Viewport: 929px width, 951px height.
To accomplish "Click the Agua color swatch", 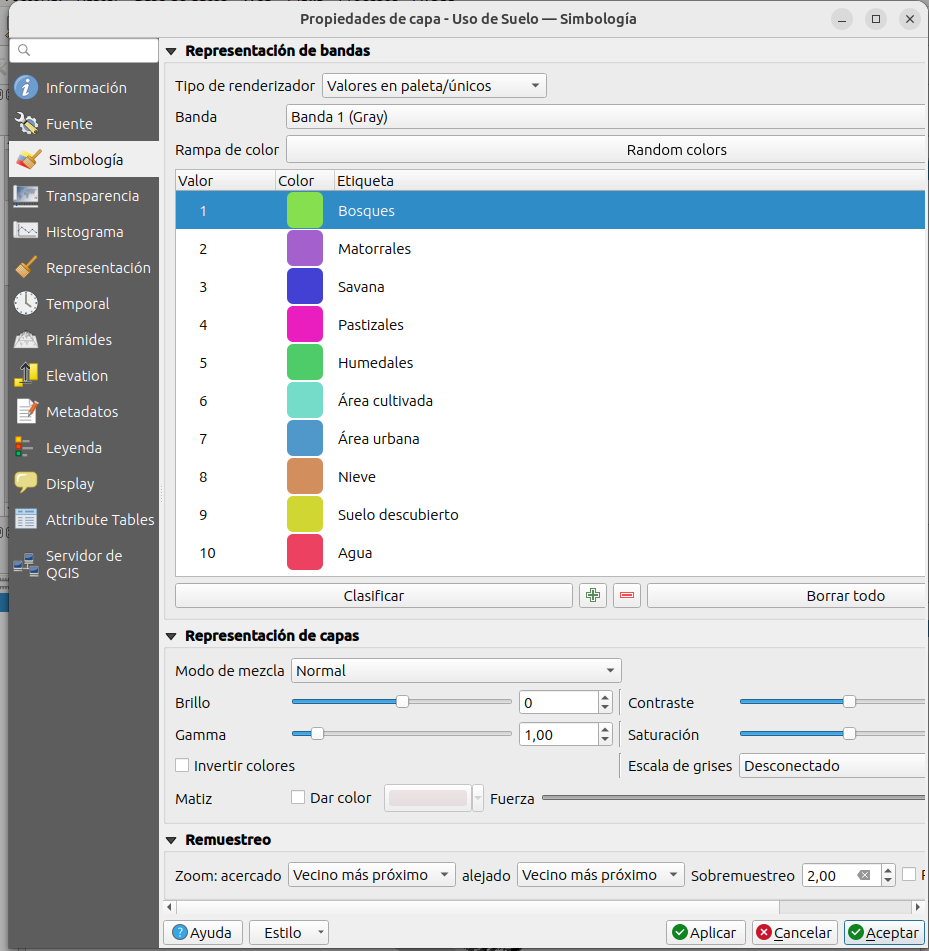I will coord(305,553).
